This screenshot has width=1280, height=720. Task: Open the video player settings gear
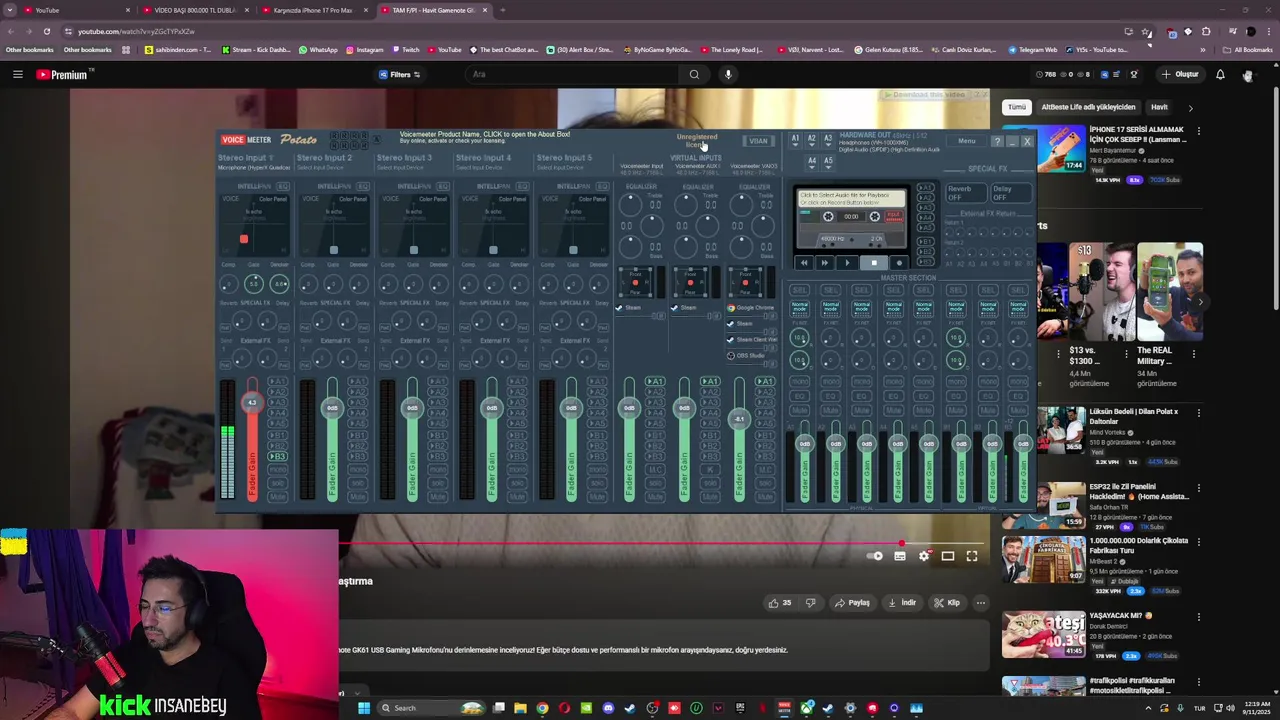[x=924, y=556]
